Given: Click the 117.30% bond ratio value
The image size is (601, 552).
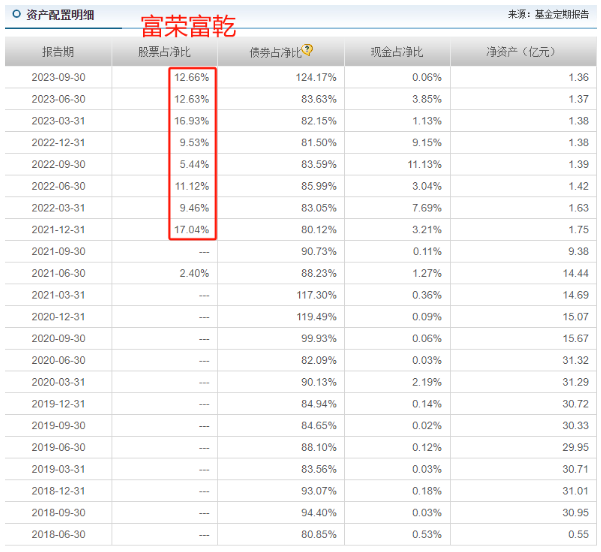Looking at the screenshot, I should 316,295.
